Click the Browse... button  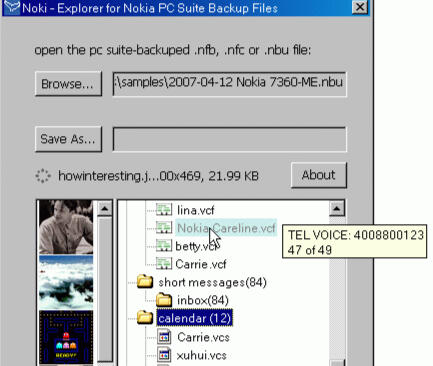point(68,84)
